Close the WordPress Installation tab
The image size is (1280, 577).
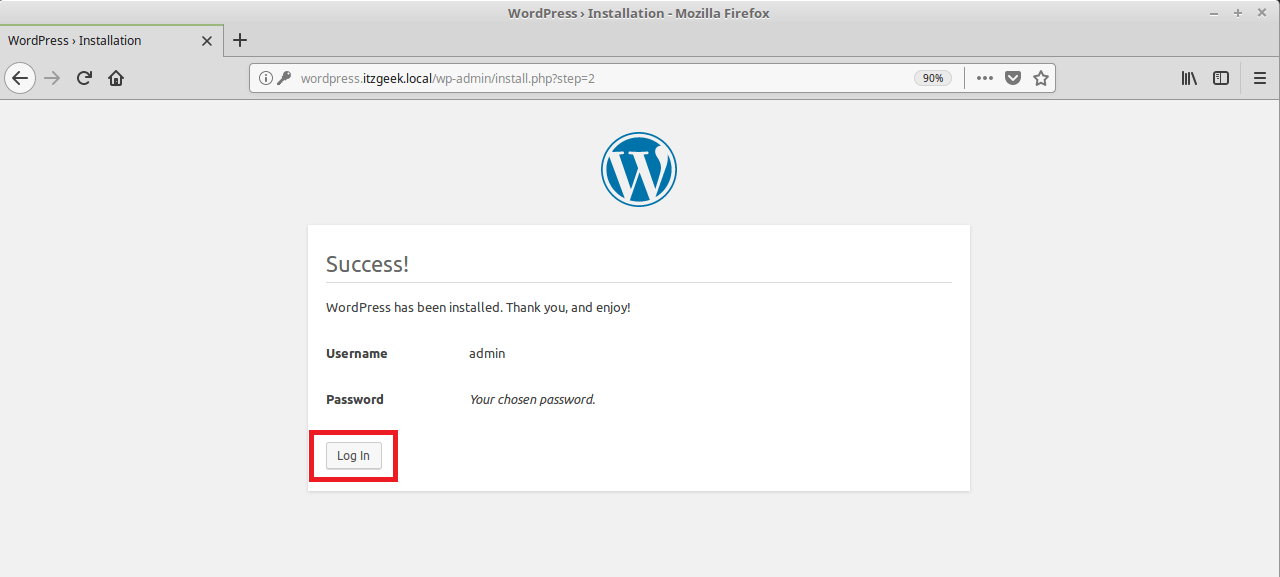pyautogui.click(x=207, y=41)
